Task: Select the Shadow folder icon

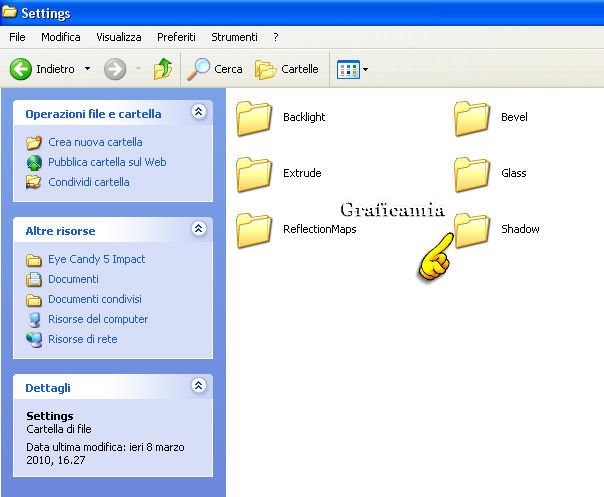Action: [472, 230]
